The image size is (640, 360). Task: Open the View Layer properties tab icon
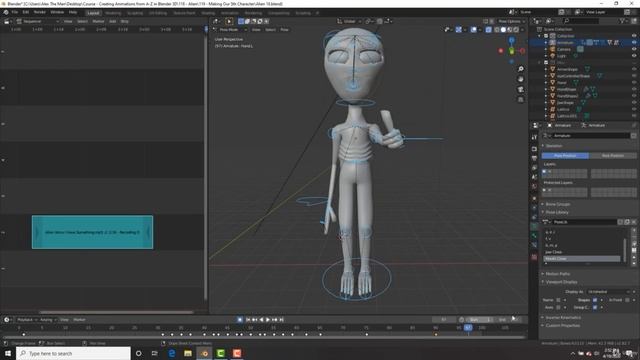534,168
